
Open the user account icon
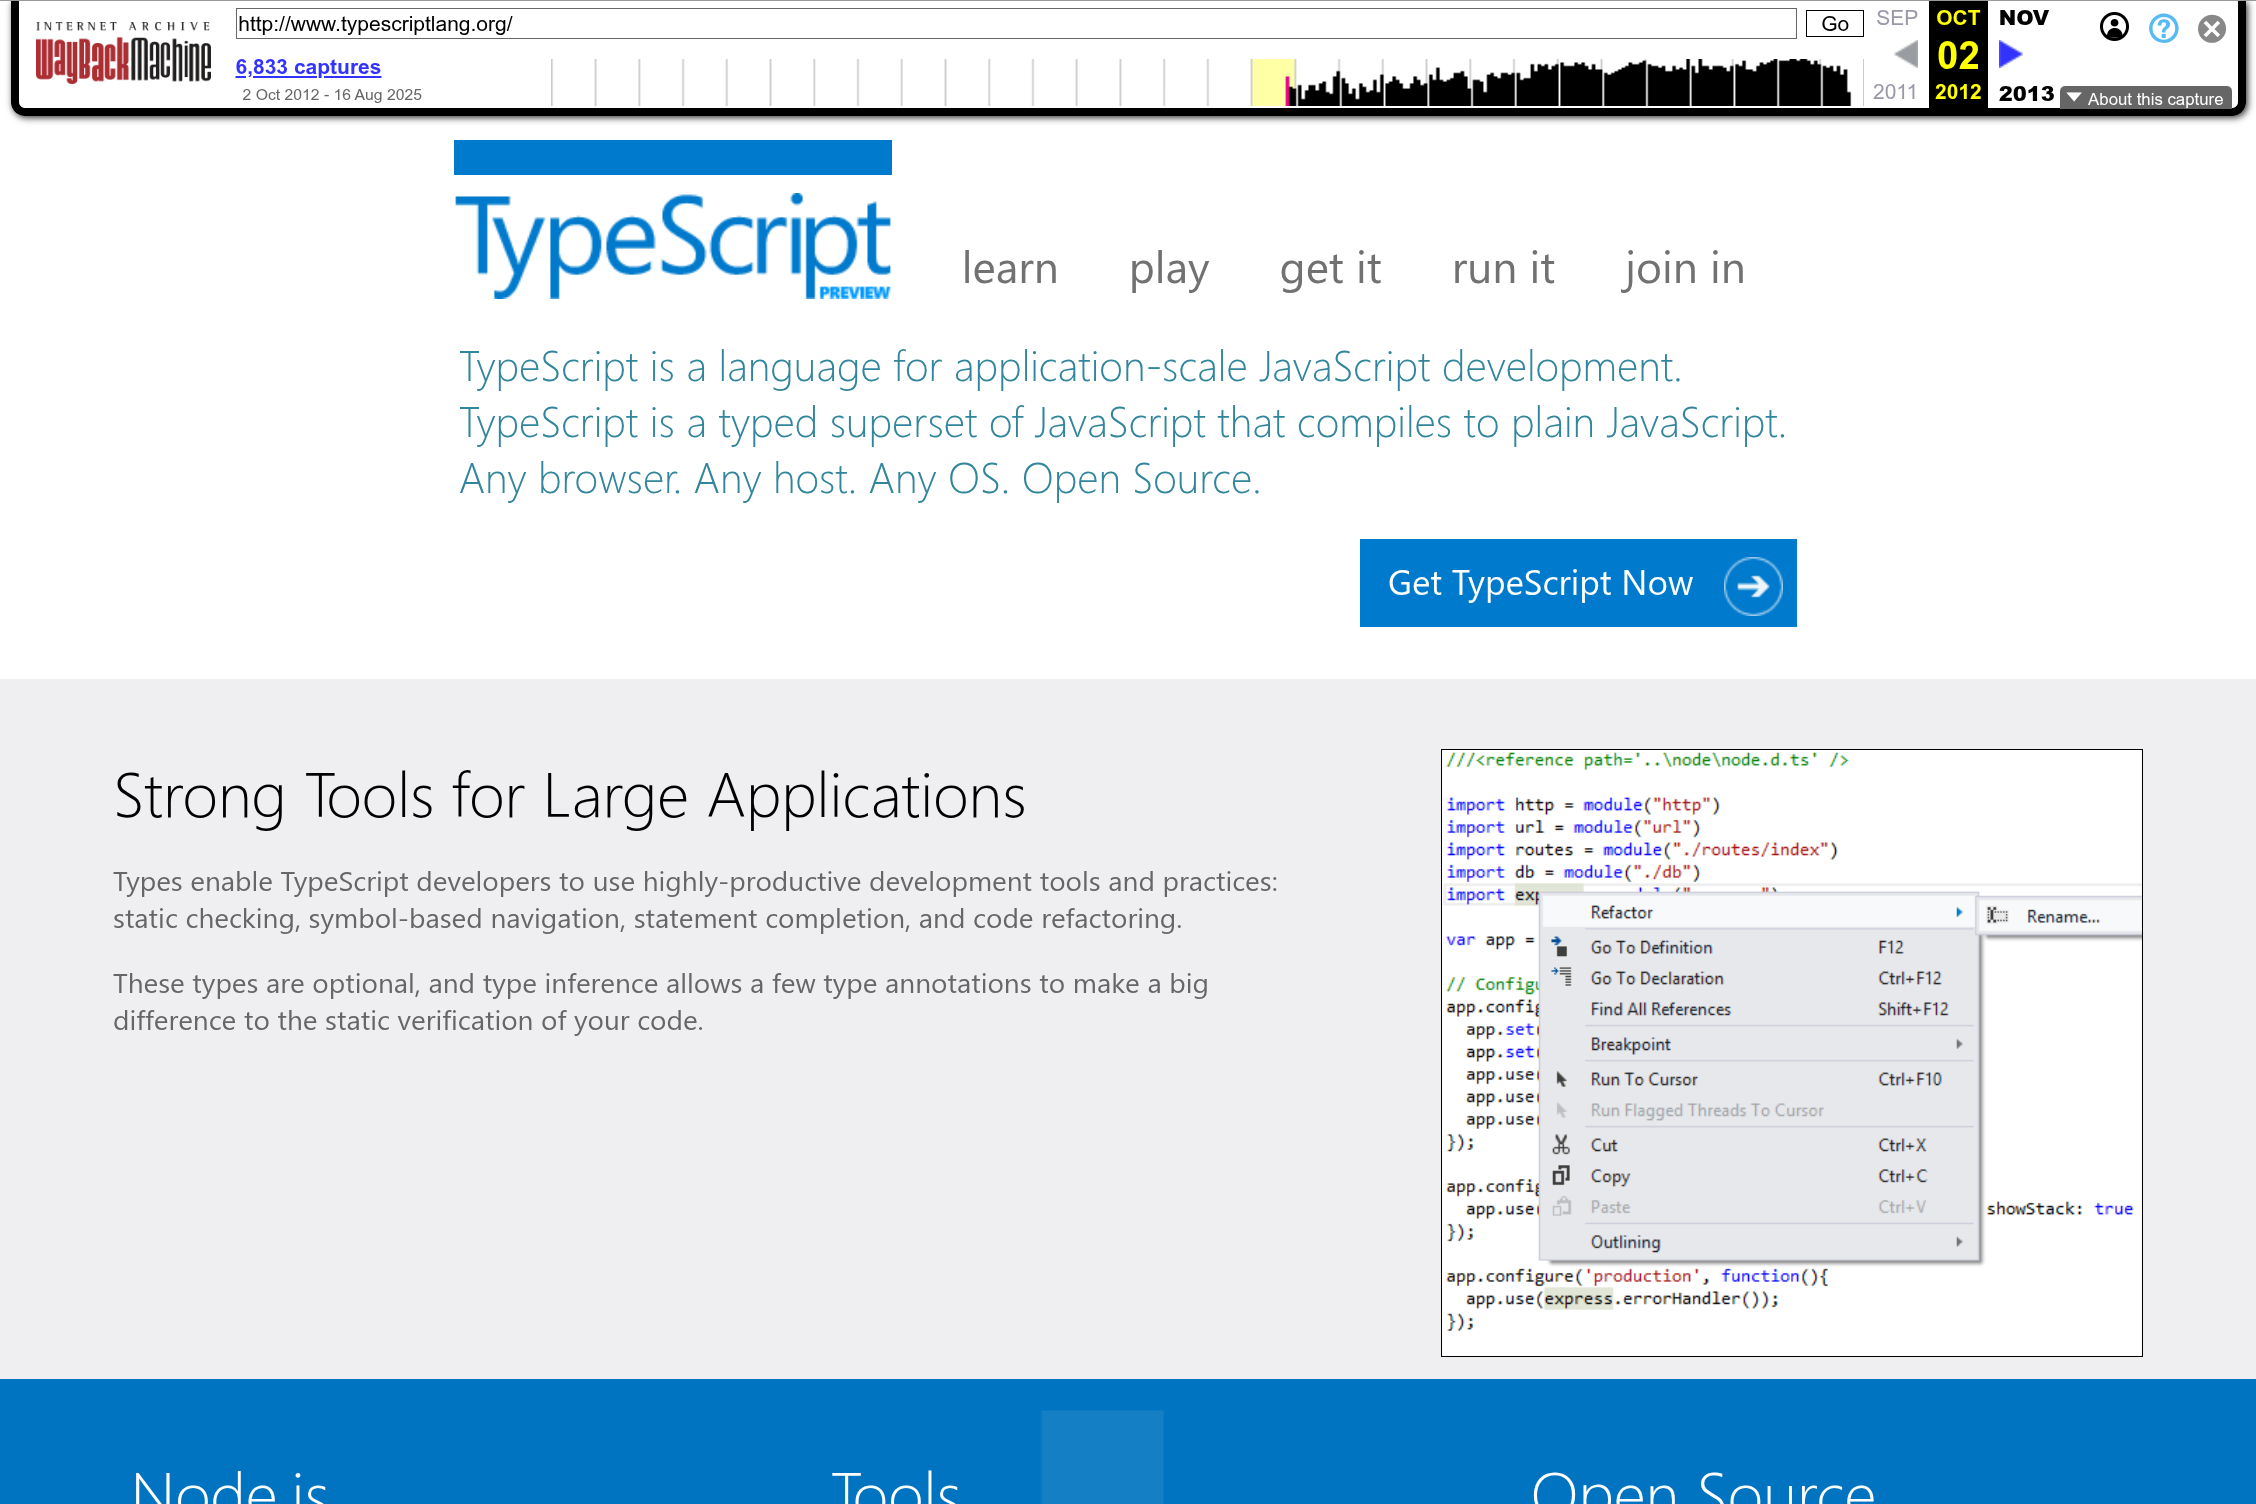pyautogui.click(x=2114, y=27)
